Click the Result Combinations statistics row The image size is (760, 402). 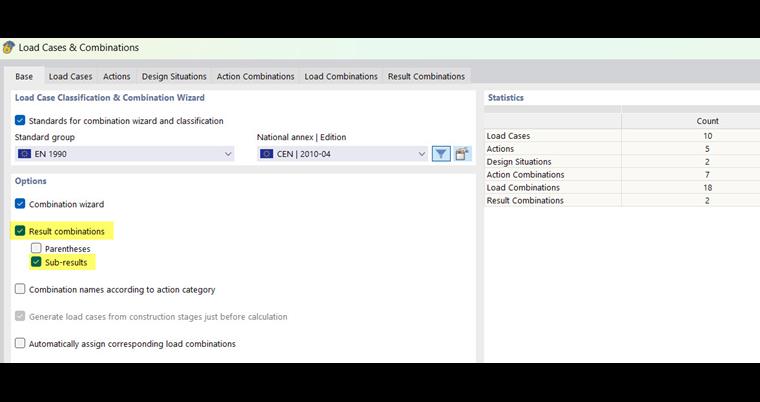pos(622,200)
